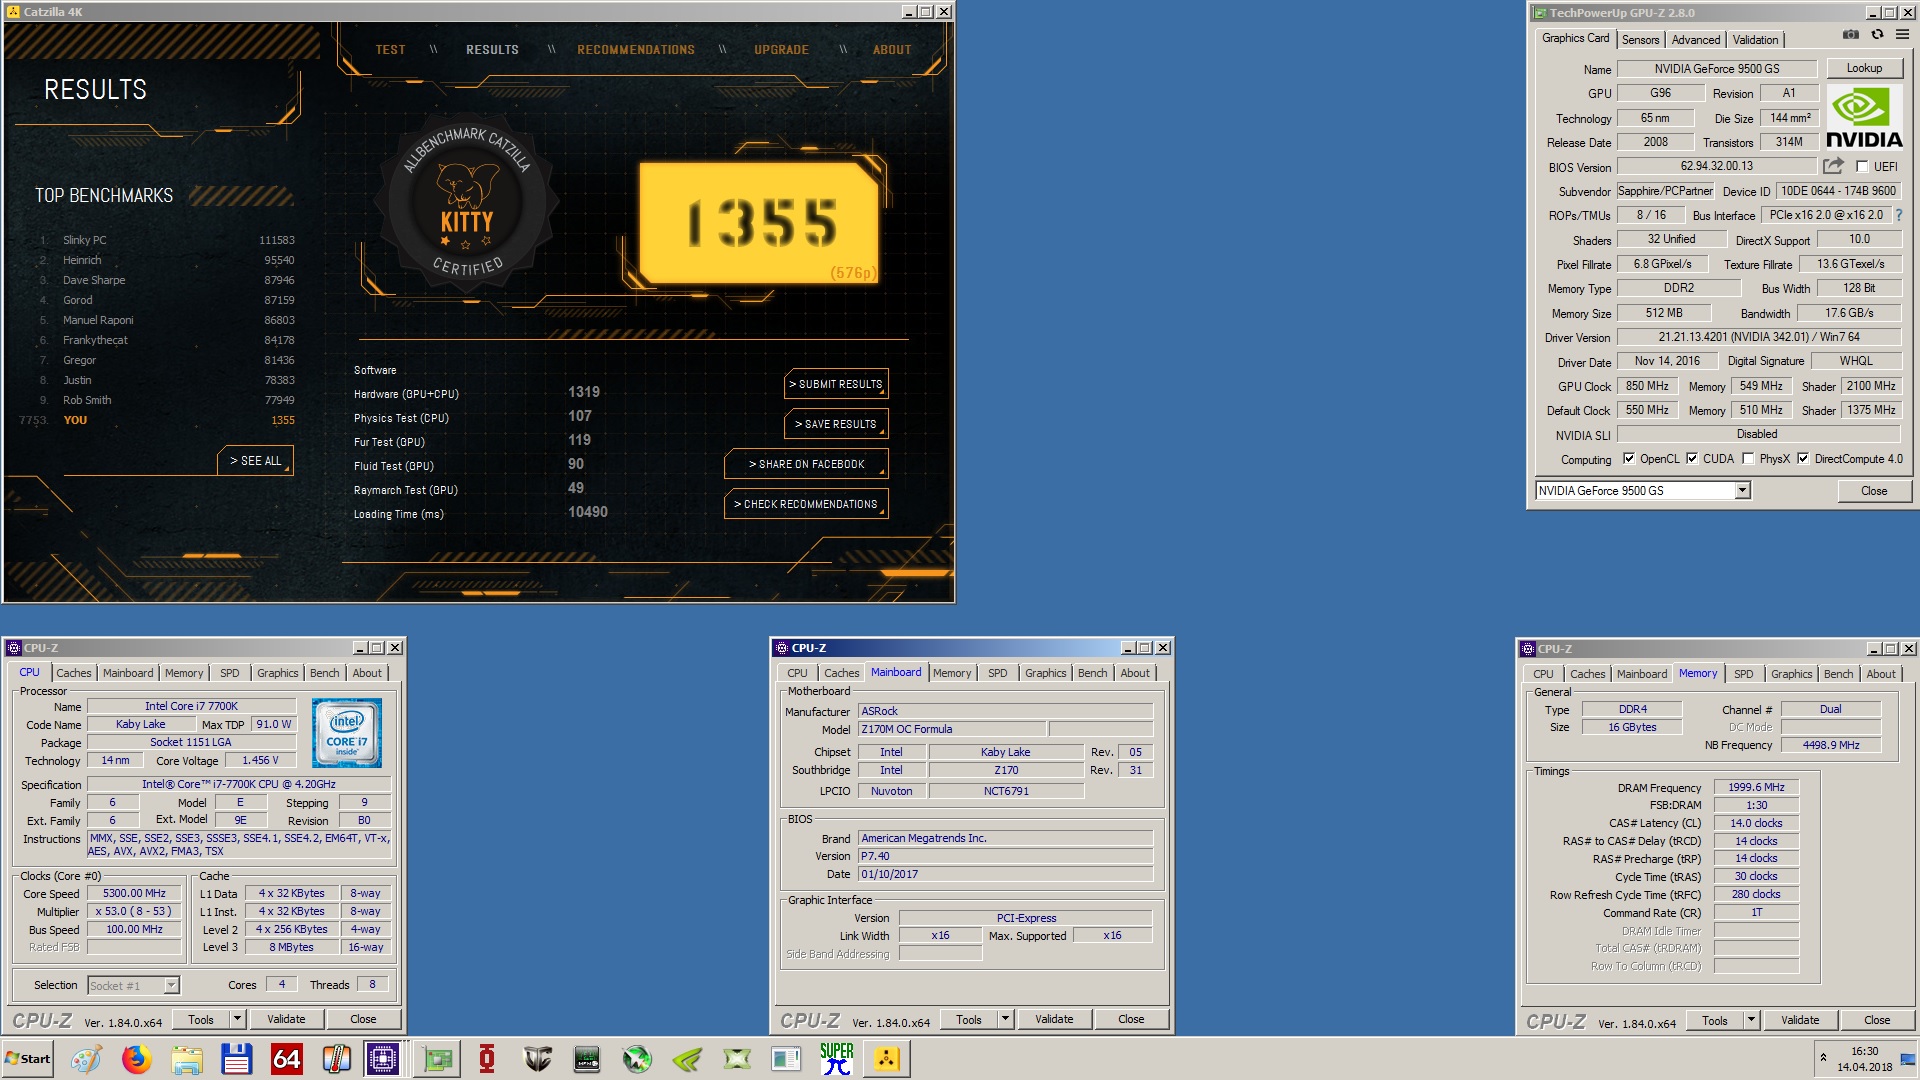Click the green star sphere taskbar icon
Image resolution: width=1920 pixels, height=1080 pixels.
click(x=637, y=1059)
